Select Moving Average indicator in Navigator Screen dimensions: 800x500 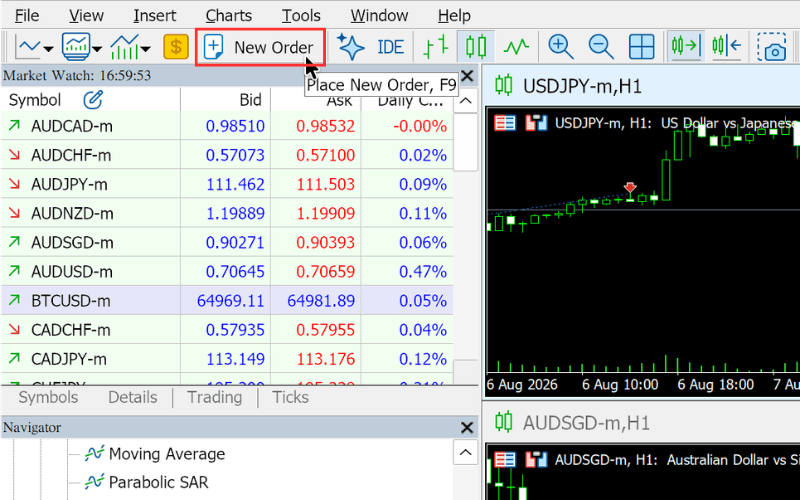tap(166, 454)
